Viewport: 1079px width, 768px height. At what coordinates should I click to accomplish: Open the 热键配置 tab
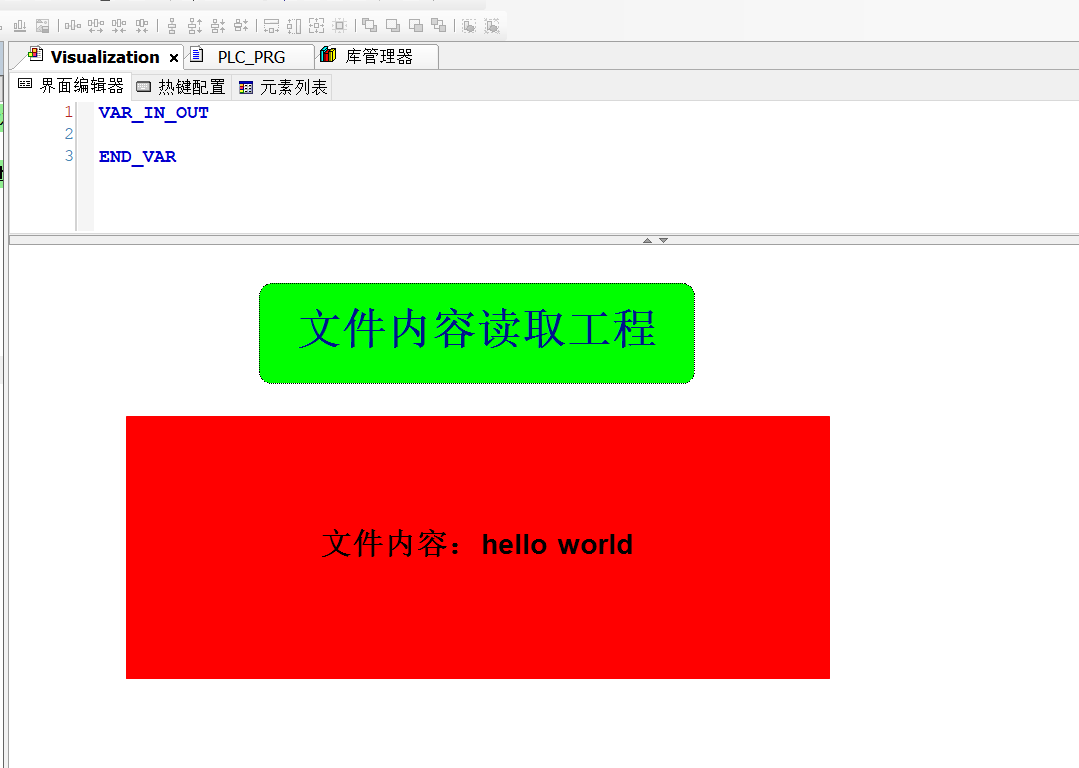pyautogui.click(x=180, y=86)
